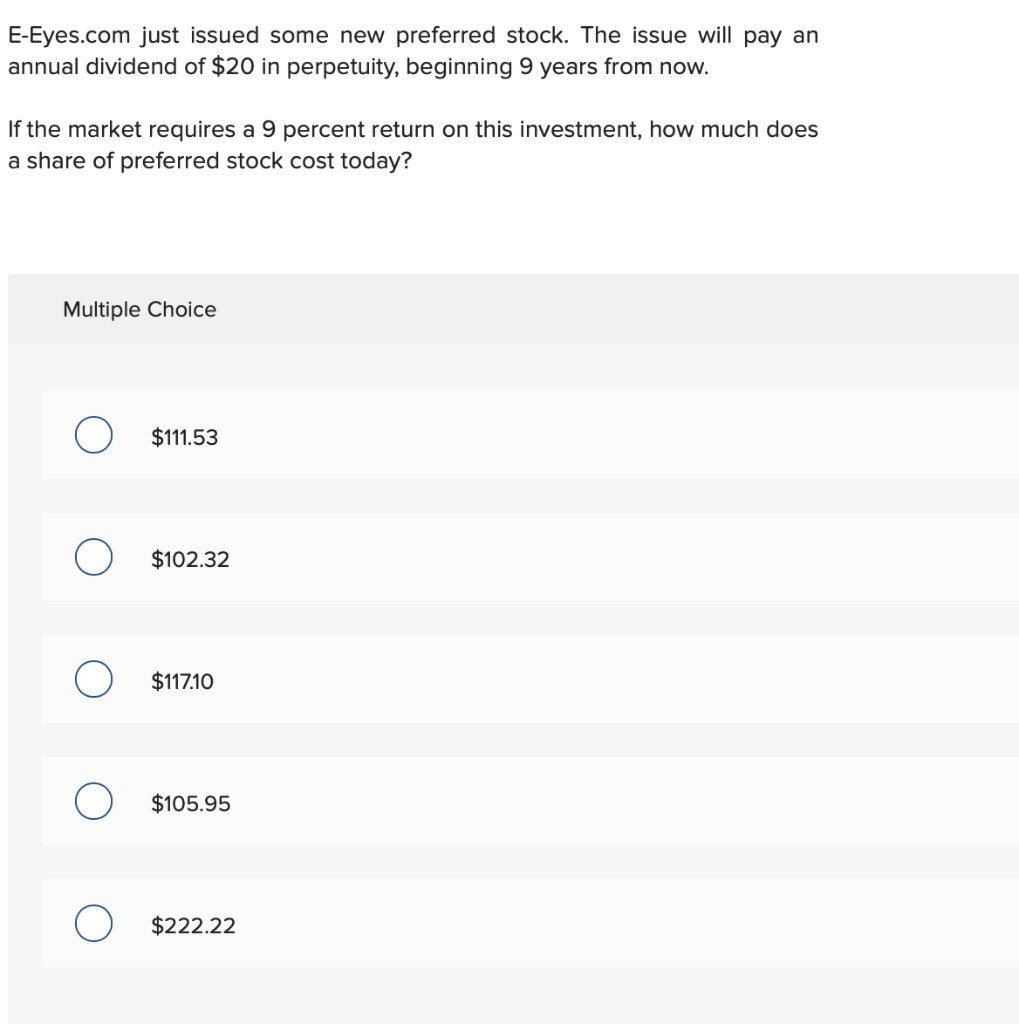Select the $105.95 radio button
The height and width of the screenshot is (1024, 1019).
[93, 800]
